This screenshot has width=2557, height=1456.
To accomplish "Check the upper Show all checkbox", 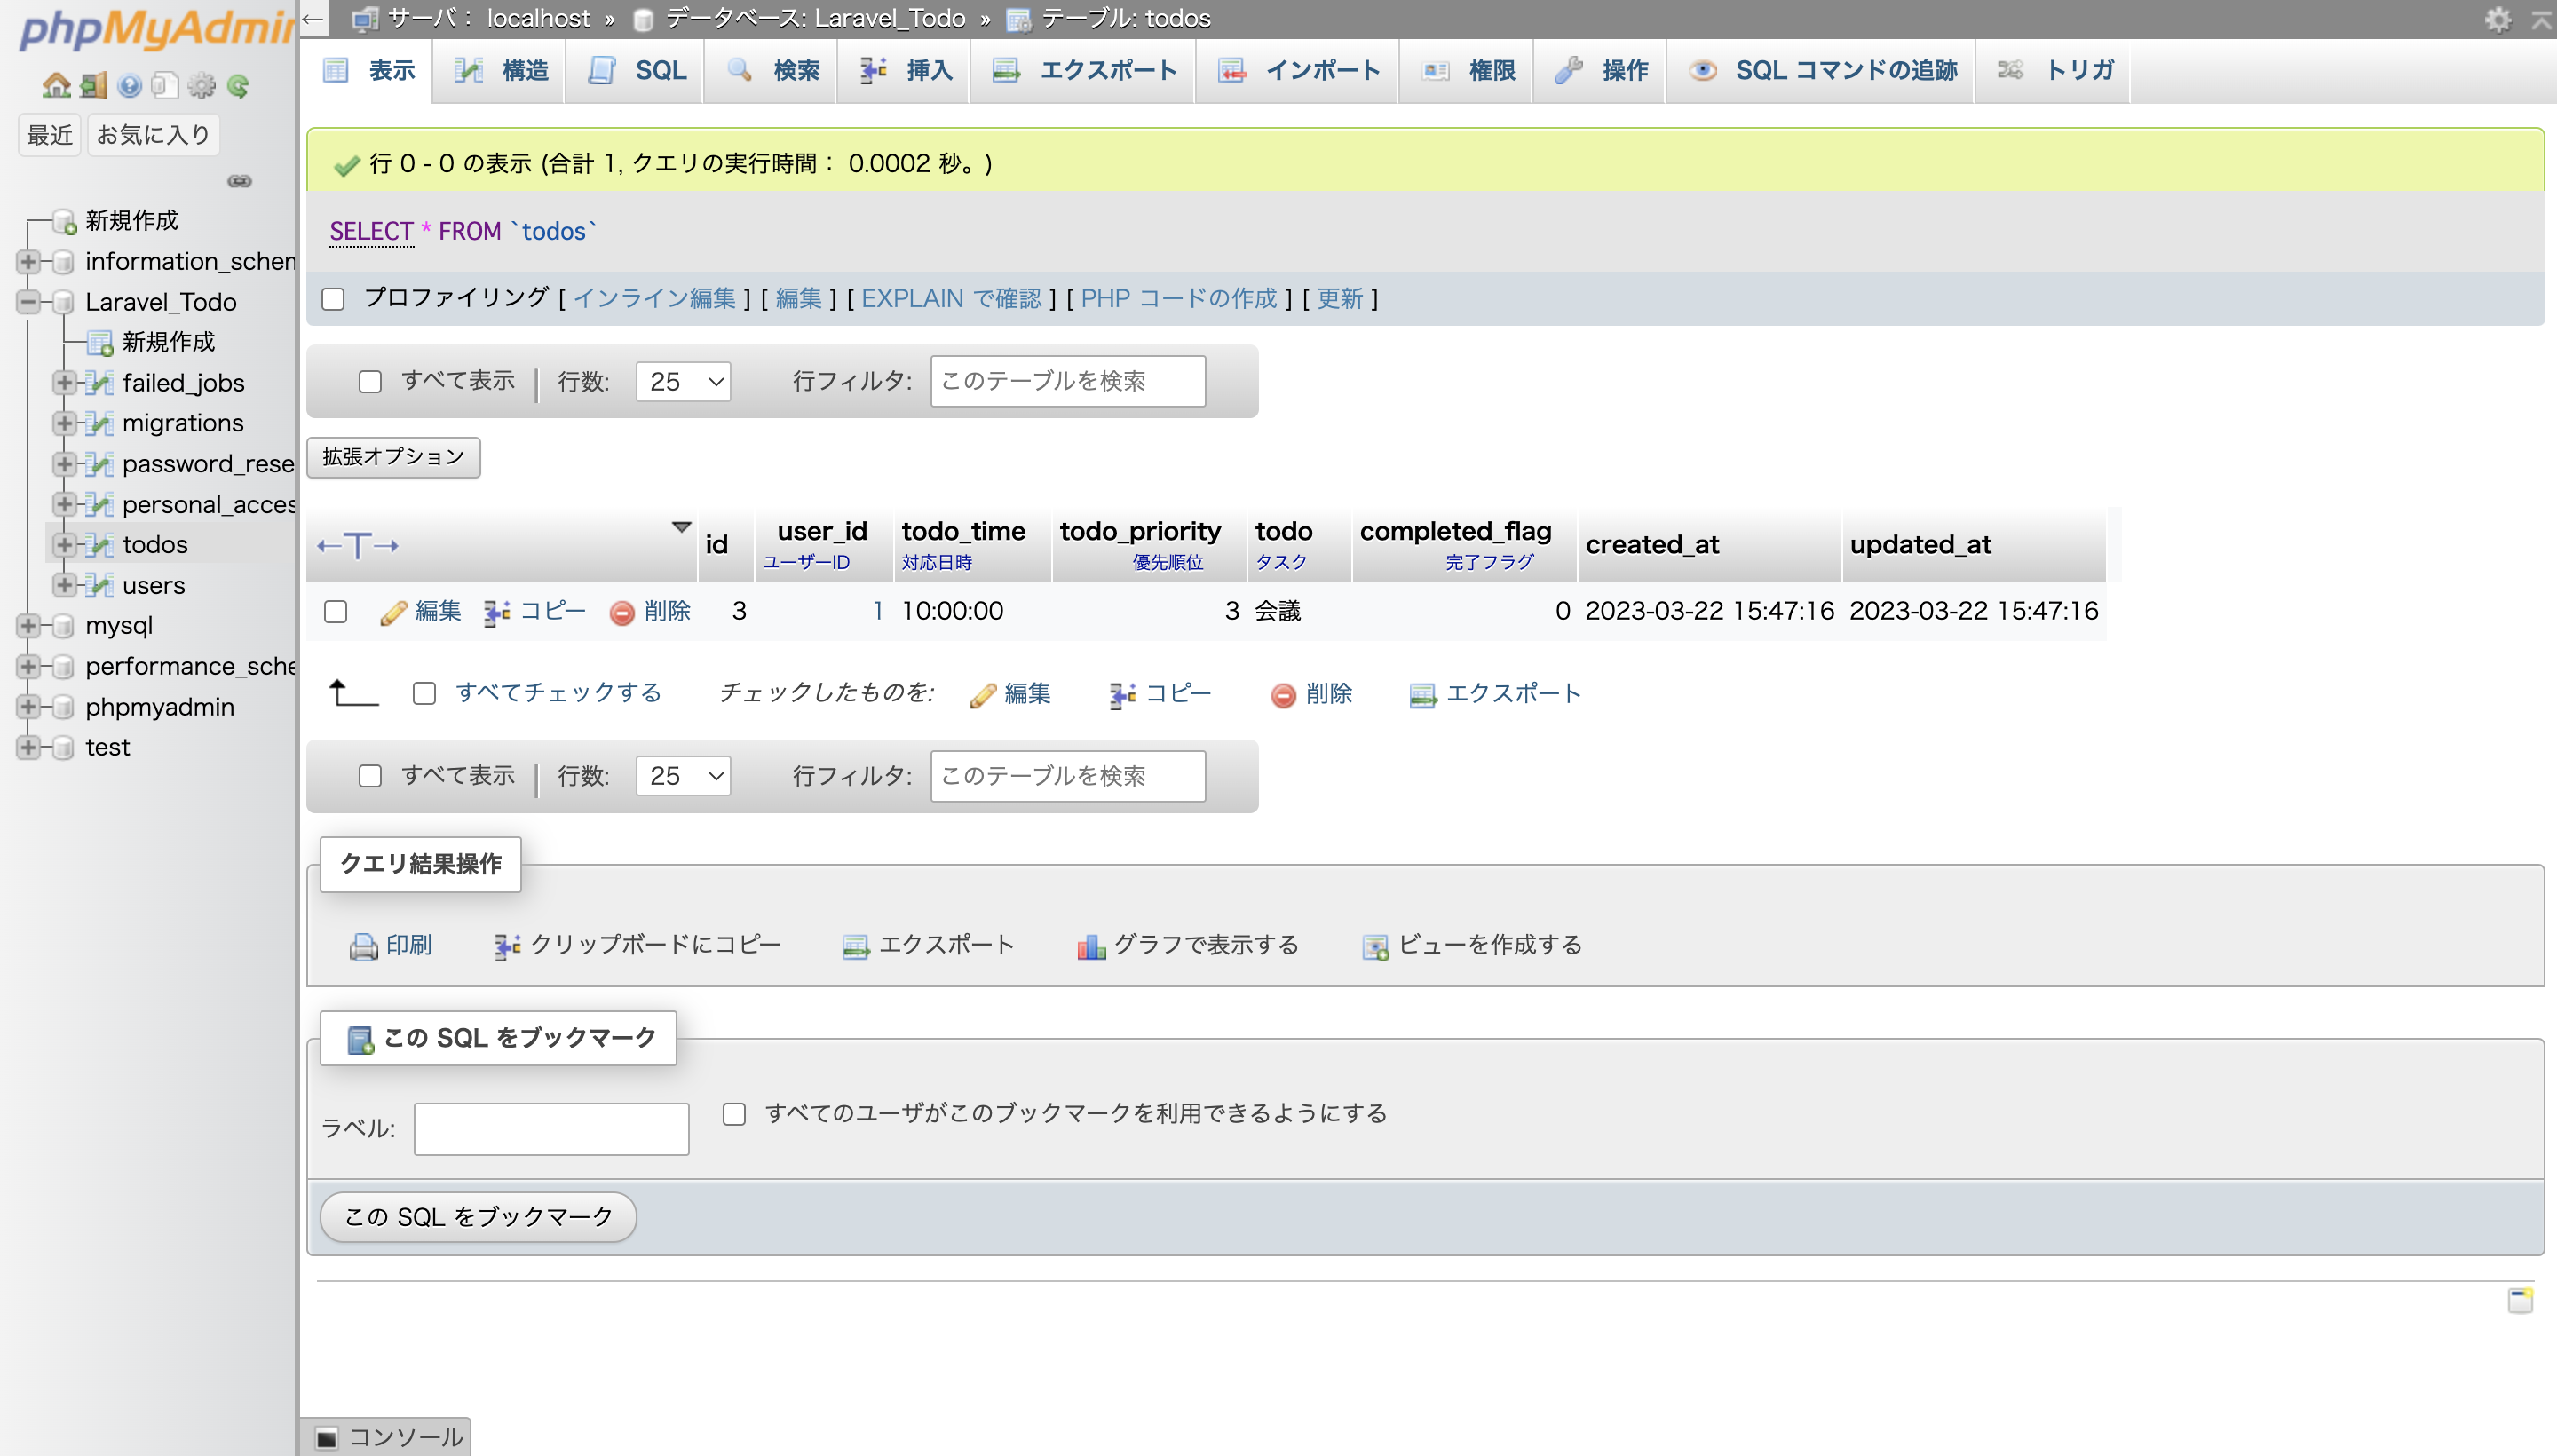I will pos(370,382).
